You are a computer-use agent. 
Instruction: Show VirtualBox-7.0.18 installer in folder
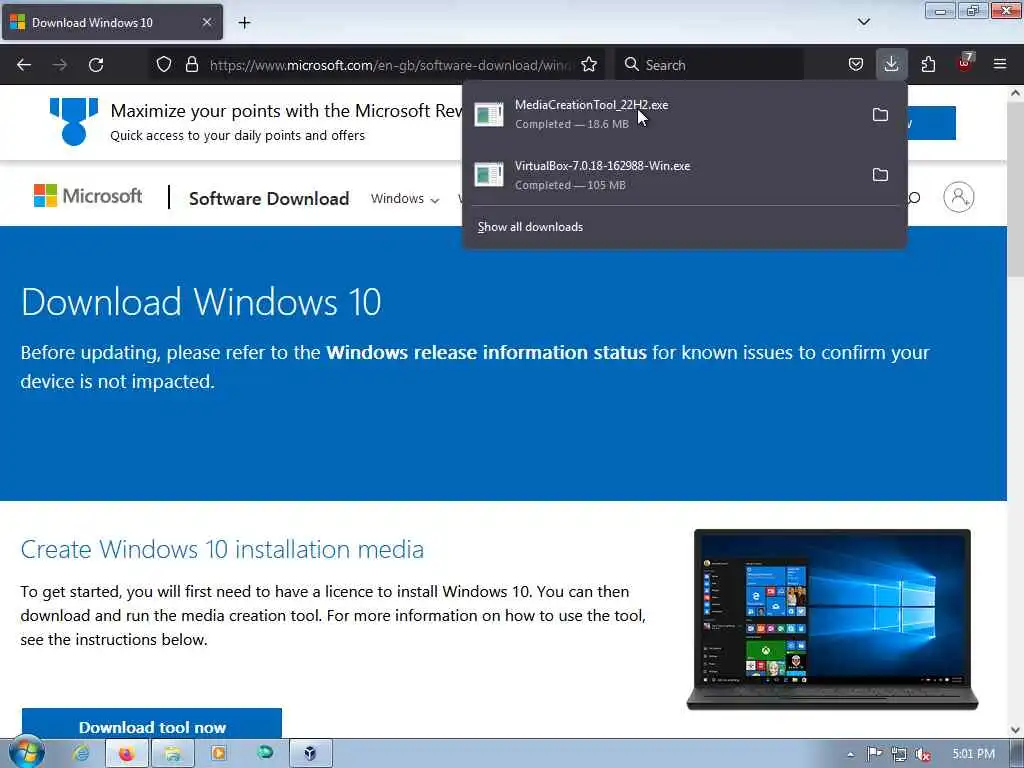(880, 174)
